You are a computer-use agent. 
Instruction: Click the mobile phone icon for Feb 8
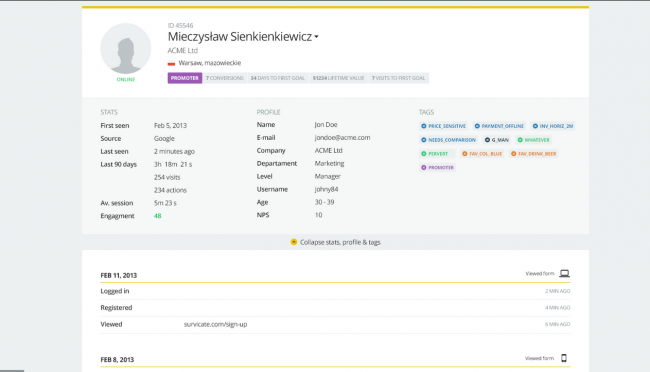564,358
